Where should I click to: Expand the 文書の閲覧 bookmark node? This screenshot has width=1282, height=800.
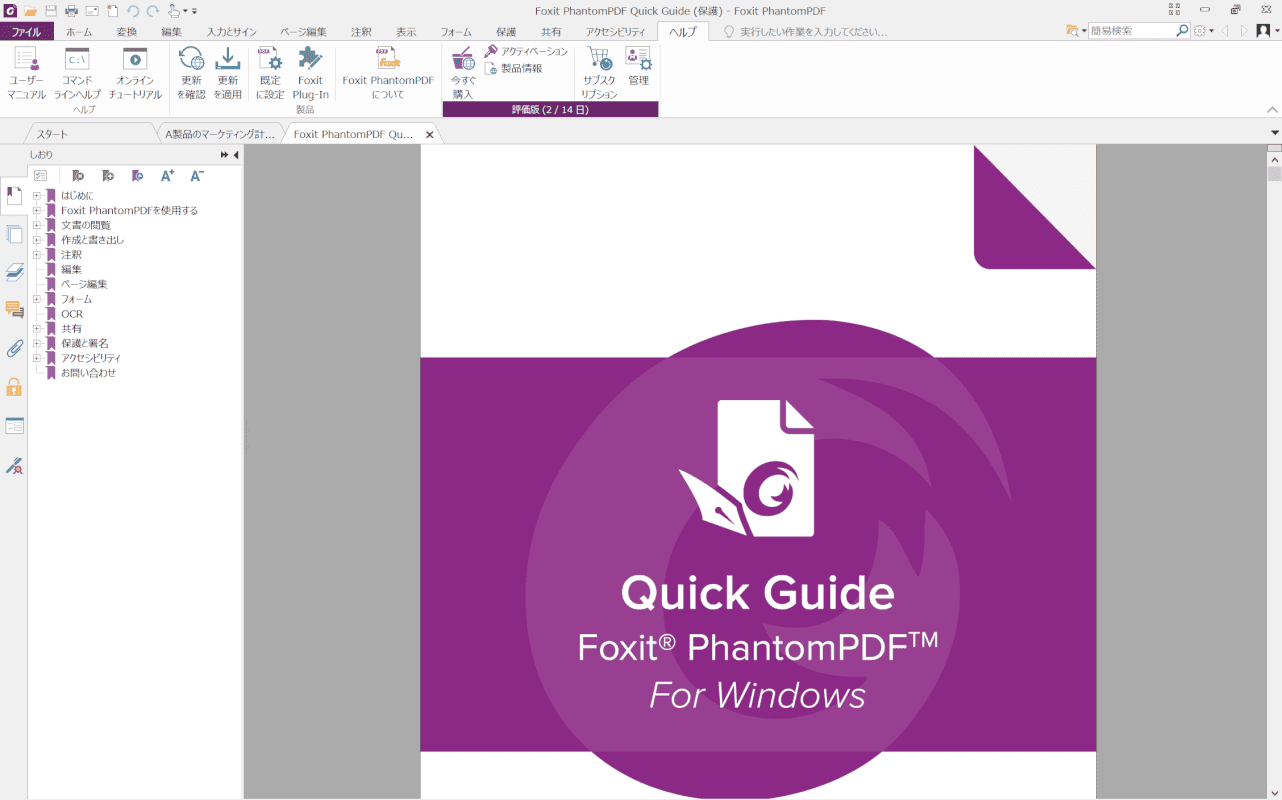pos(37,225)
